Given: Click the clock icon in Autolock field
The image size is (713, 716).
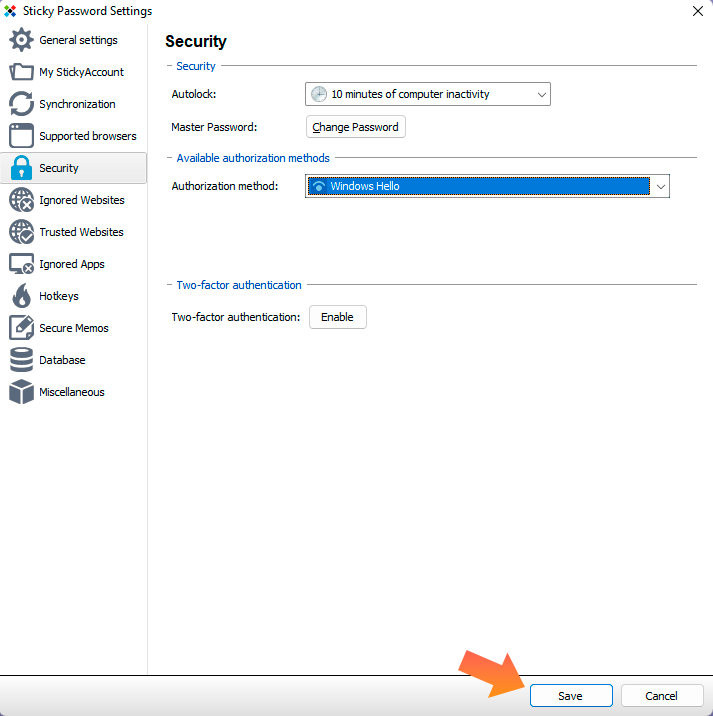Looking at the screenshot, I should (x=319, y=94).
